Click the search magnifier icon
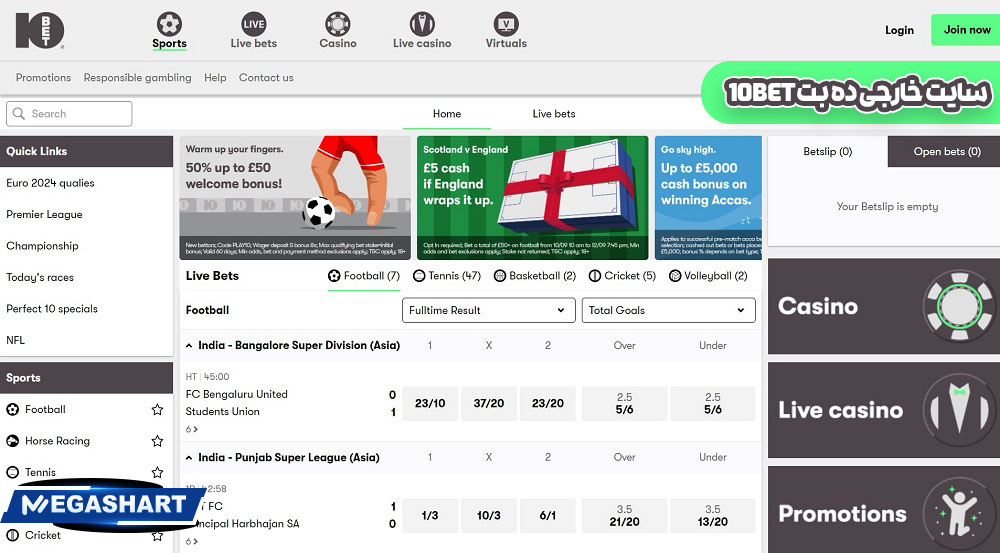 19,114
